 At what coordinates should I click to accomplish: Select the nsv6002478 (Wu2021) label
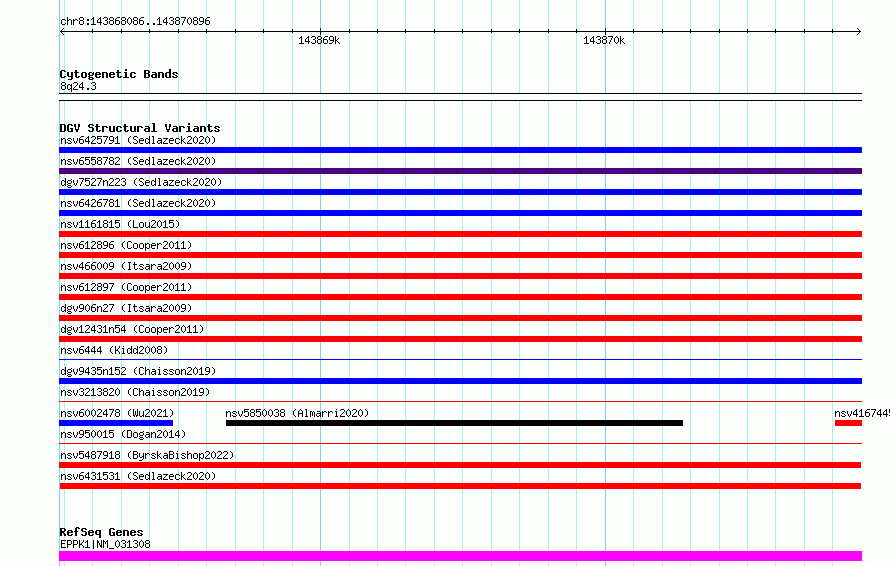[x=117, y=413]
